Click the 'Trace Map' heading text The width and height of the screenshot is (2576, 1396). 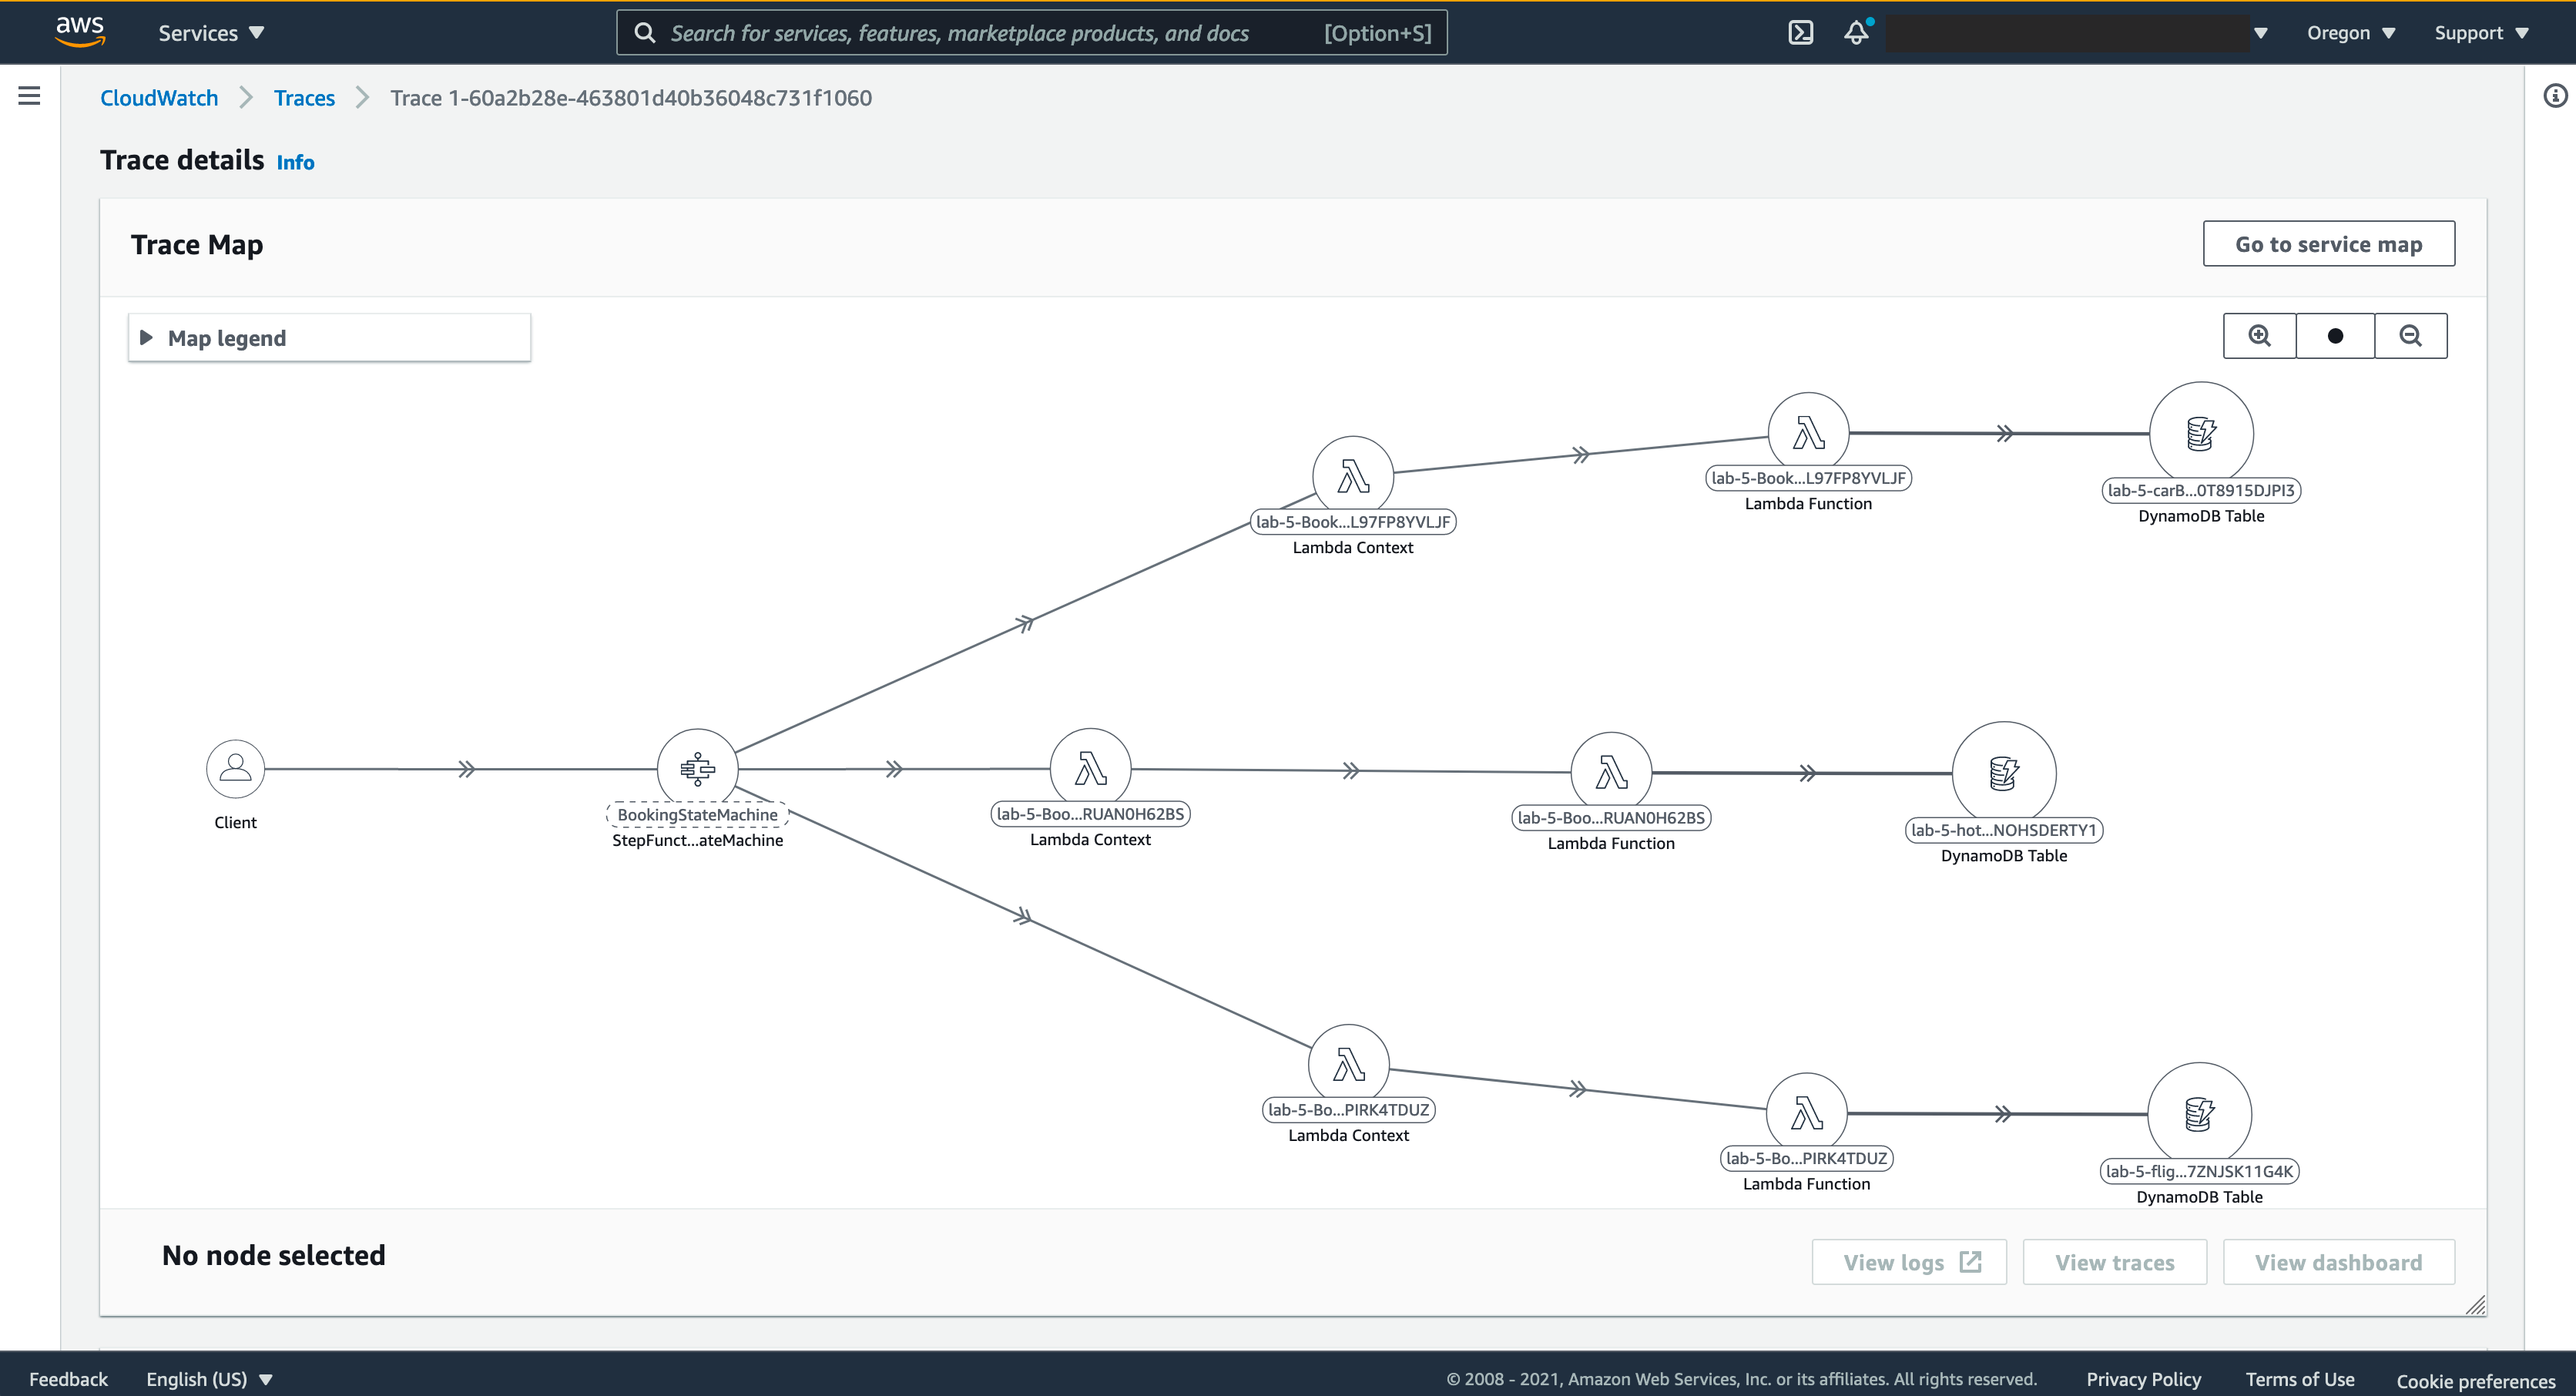point(197,245)
